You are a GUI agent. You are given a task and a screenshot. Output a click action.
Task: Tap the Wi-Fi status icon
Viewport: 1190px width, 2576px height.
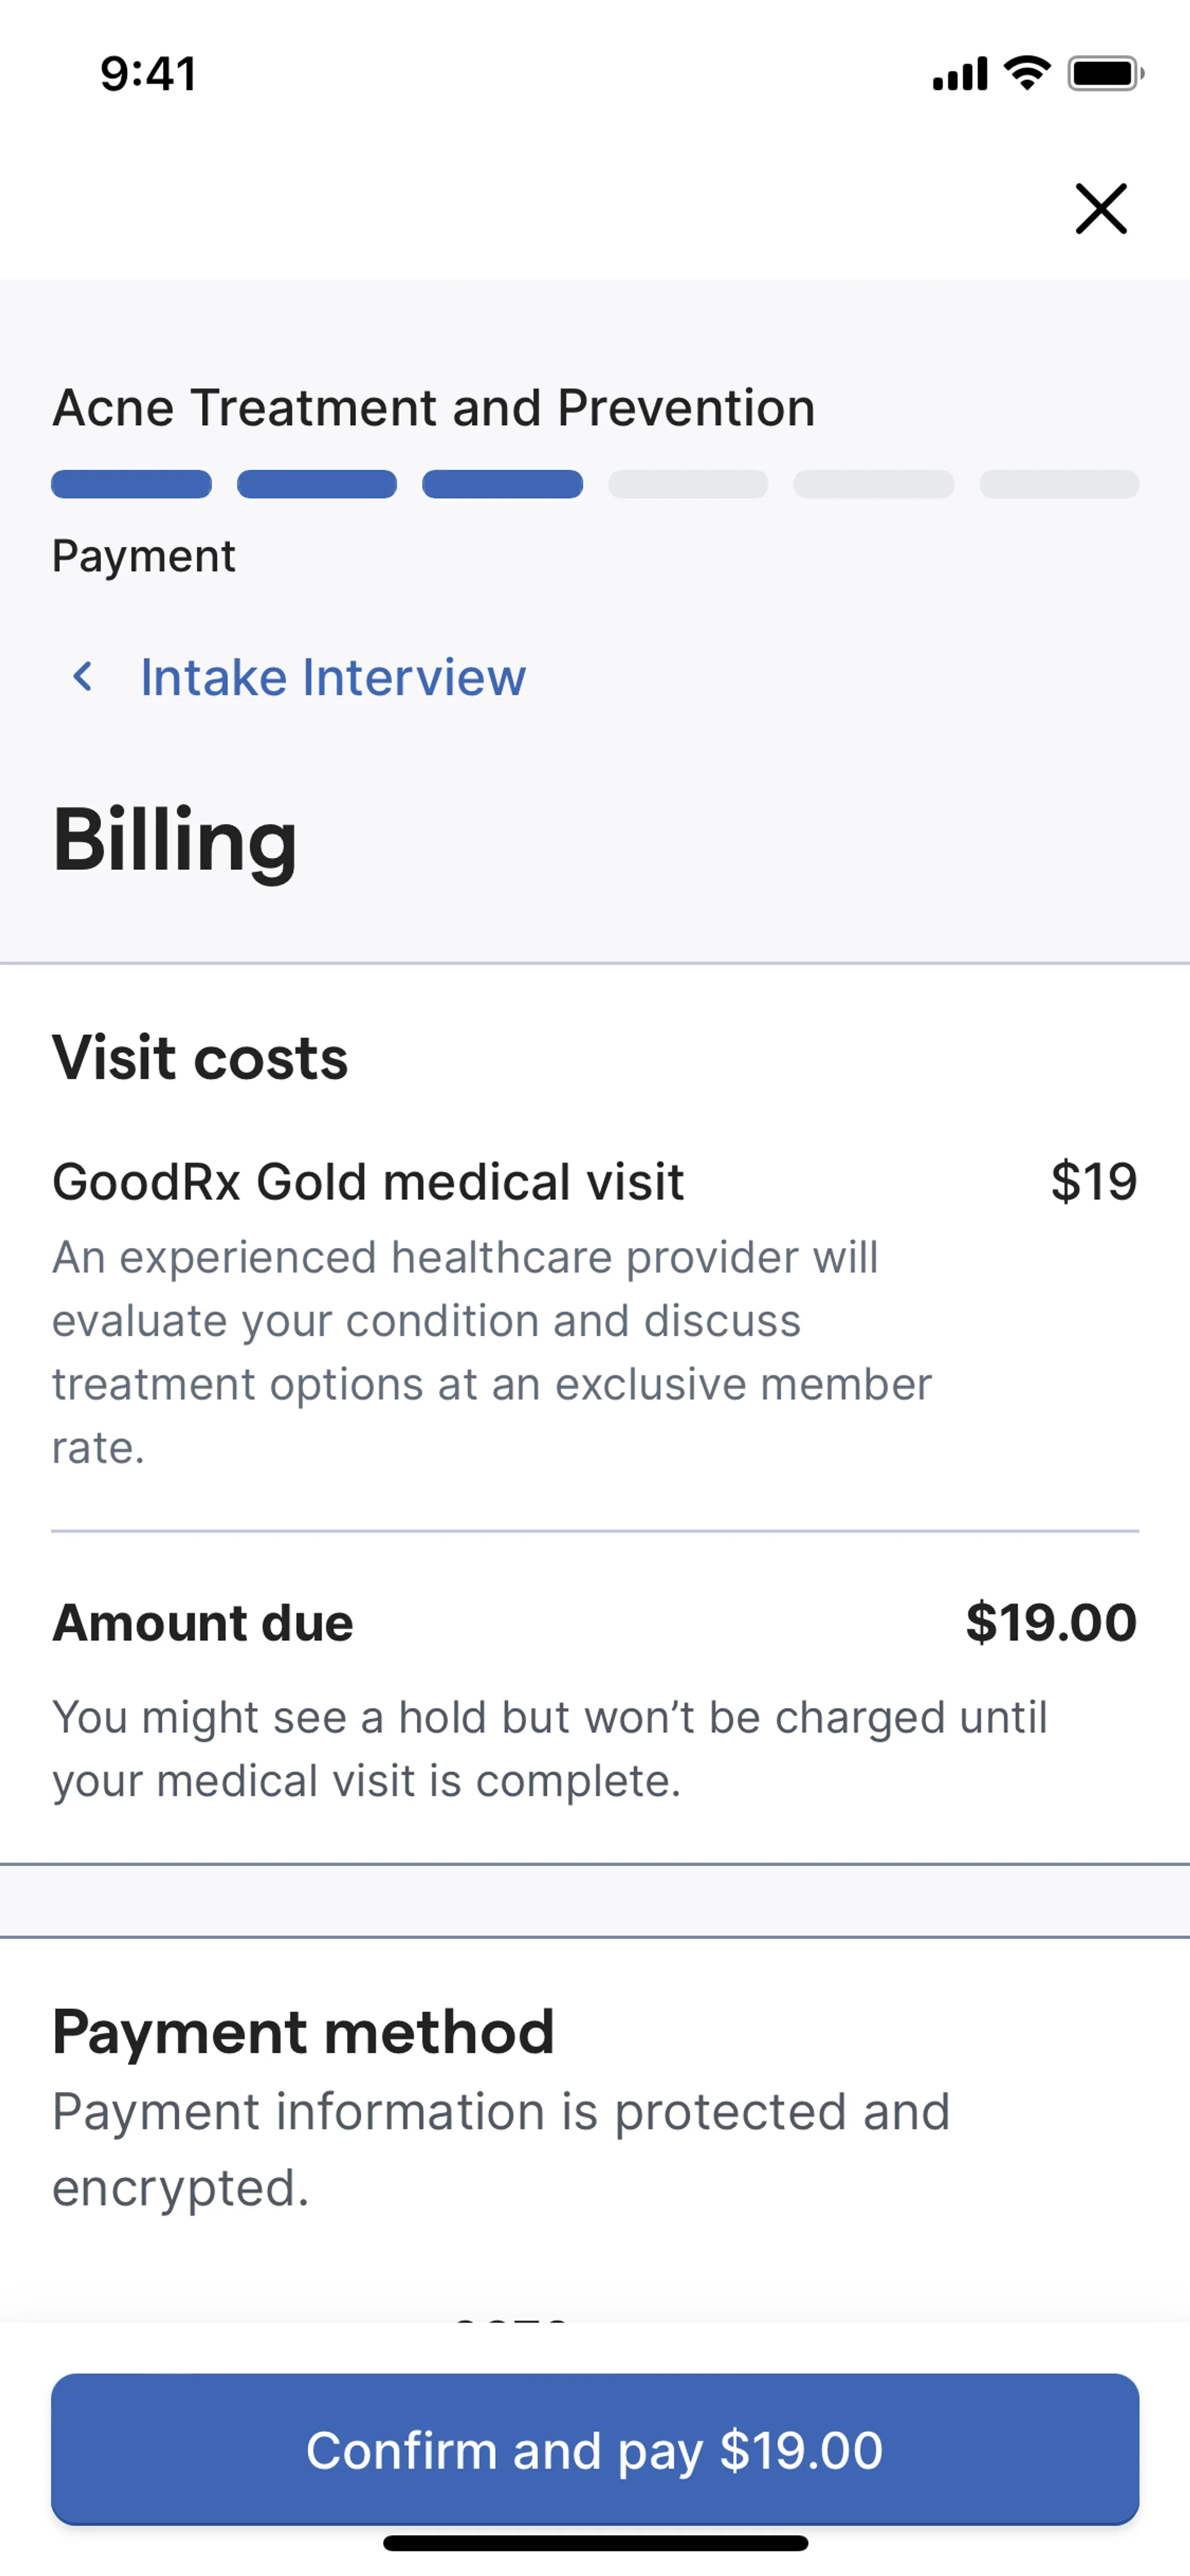(1027, 73)
